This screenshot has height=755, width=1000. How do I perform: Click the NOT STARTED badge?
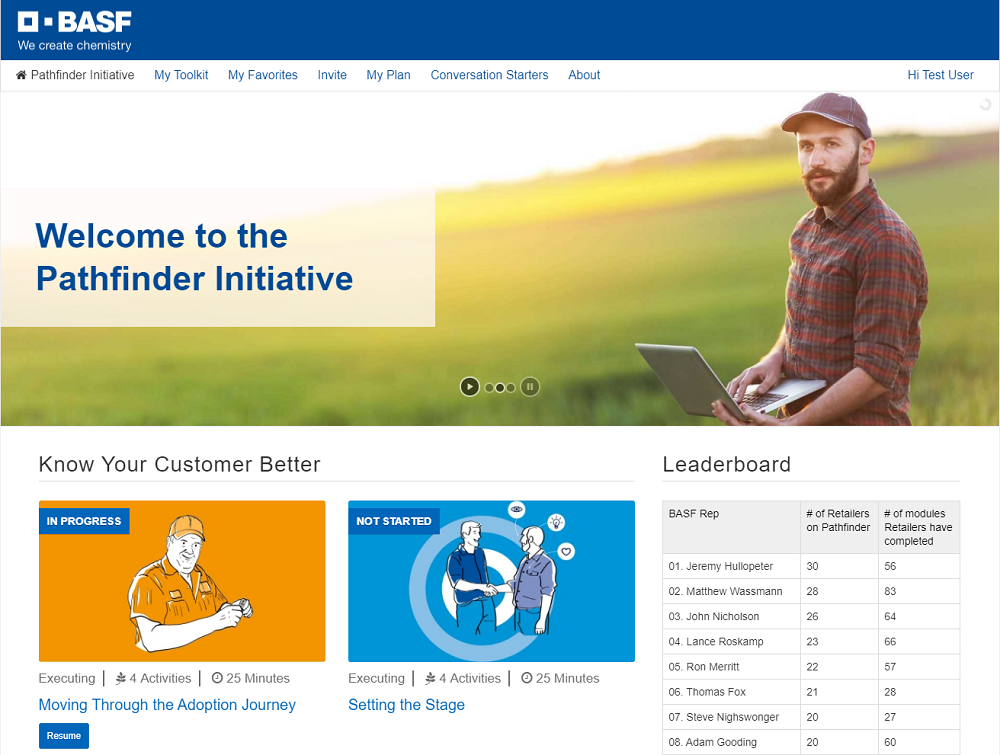point(393,521)
